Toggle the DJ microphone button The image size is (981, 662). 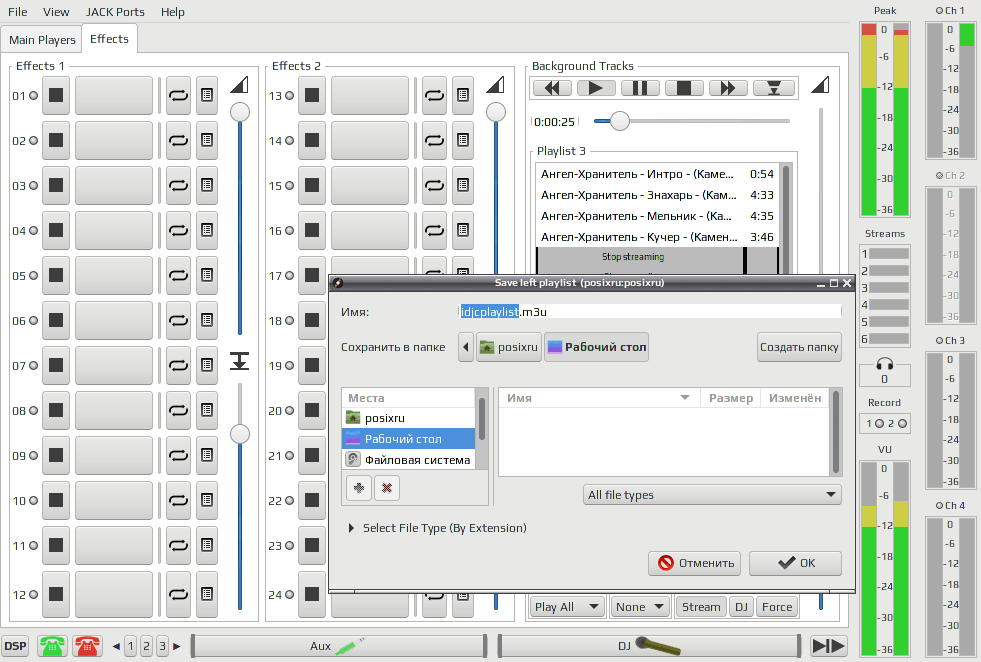coord(649,646)
